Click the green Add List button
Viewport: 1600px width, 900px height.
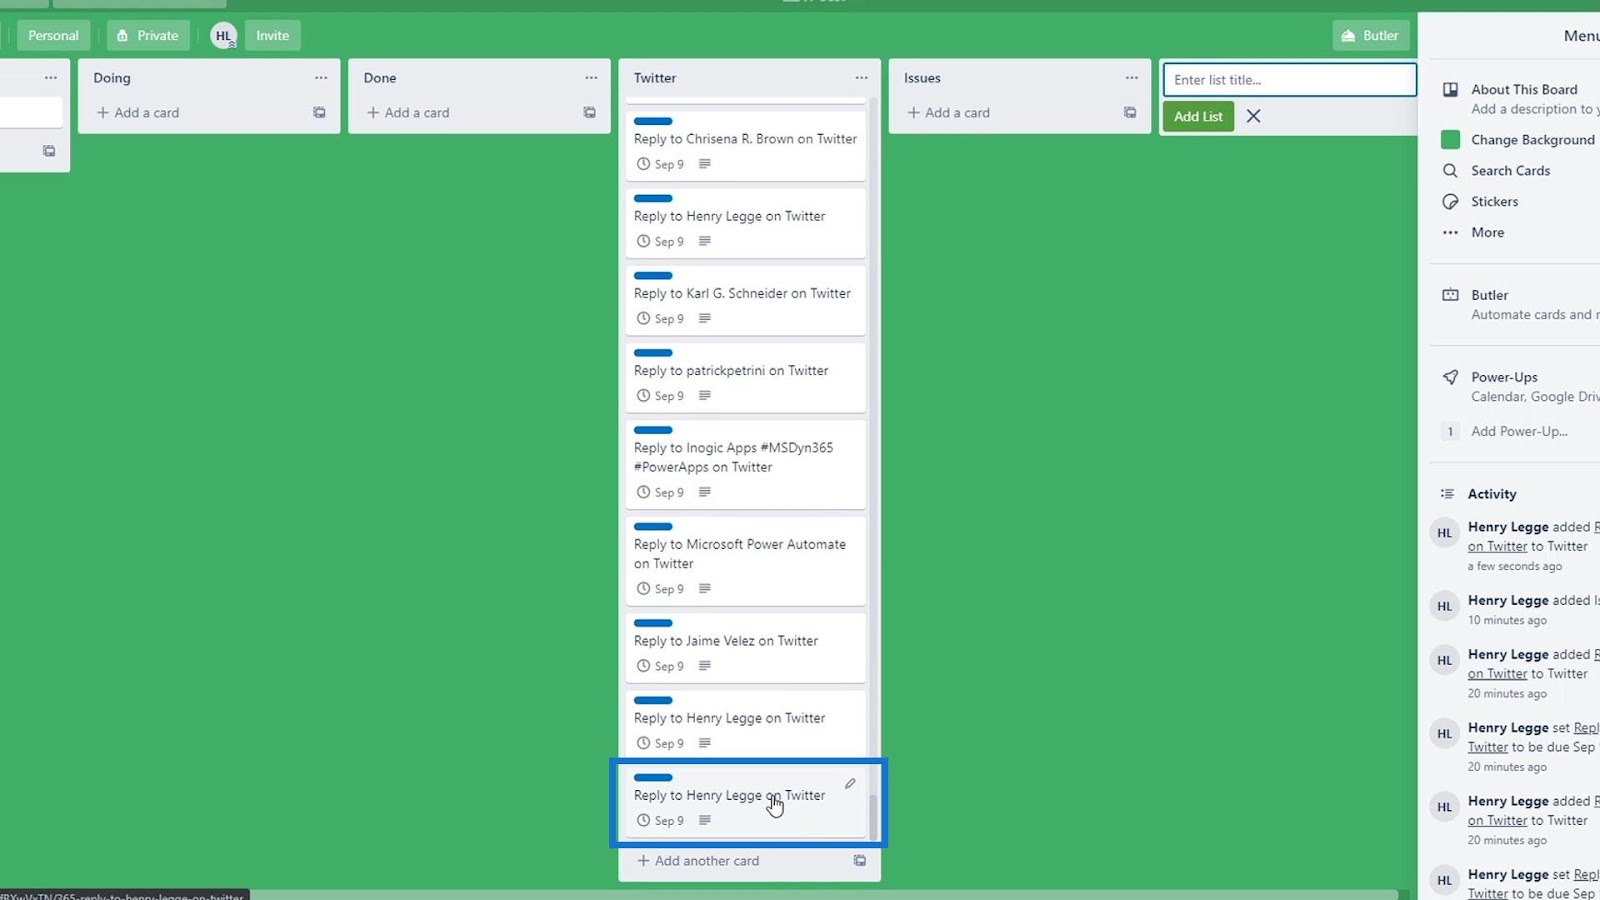tap(1198, 116)
